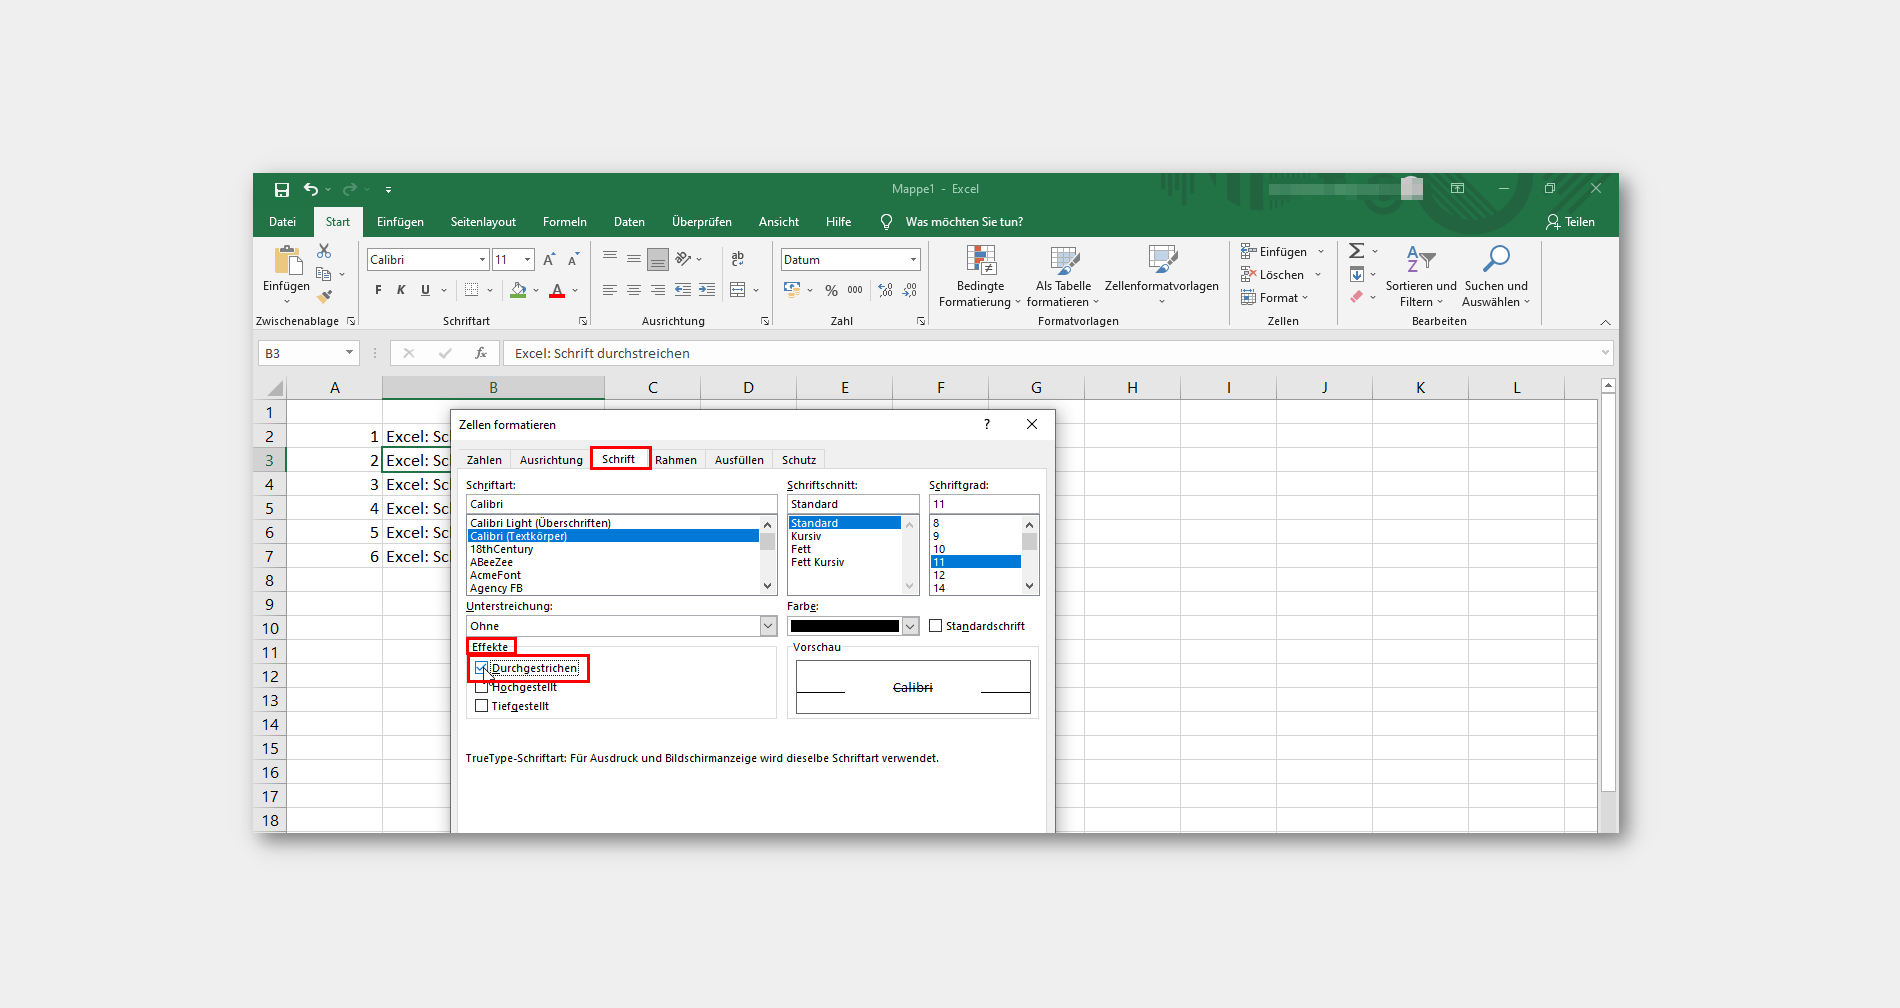Screen dimensions: 1900x1008
Task: Open the Farbe color picker
Action: 853,626
